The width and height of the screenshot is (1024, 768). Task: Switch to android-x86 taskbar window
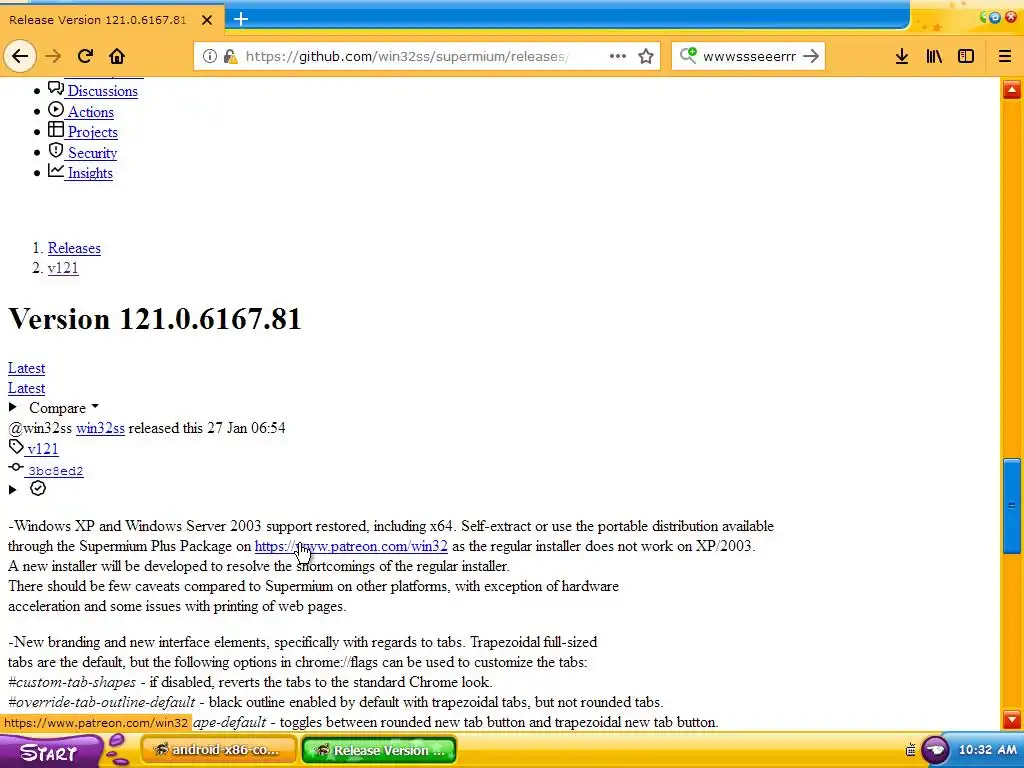pos(219,750)
